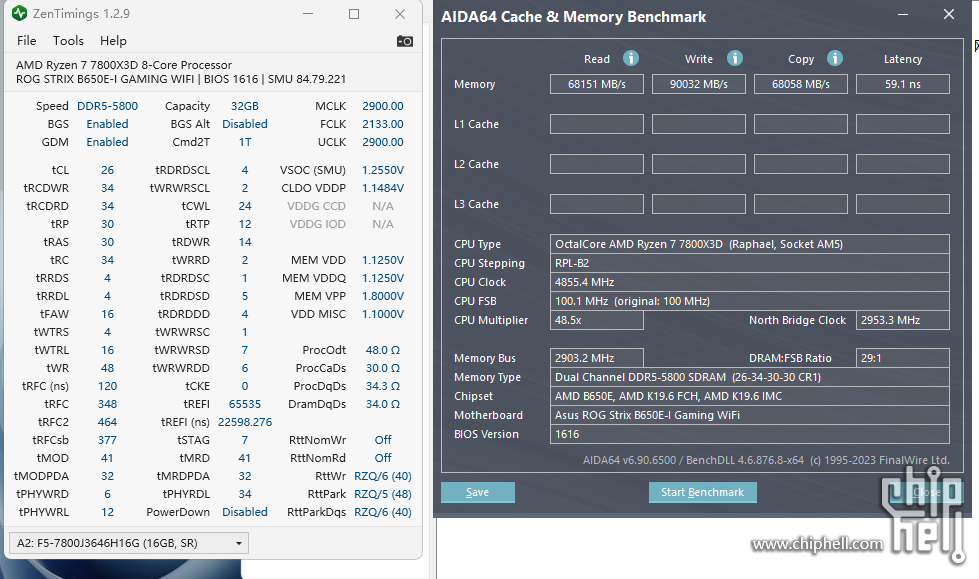Click the tRFC (ns) value 120
Screen dimensions: 979x579
(107, 386)
